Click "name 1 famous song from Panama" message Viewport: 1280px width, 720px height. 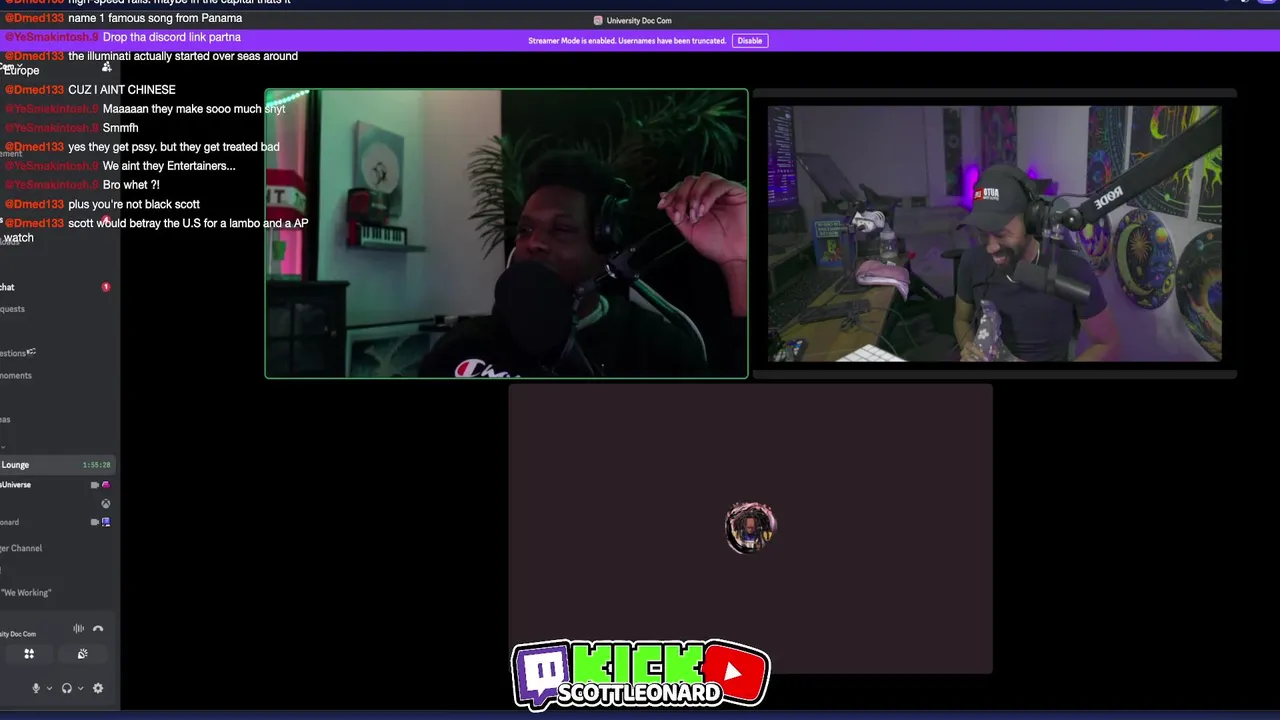[155, 18]
